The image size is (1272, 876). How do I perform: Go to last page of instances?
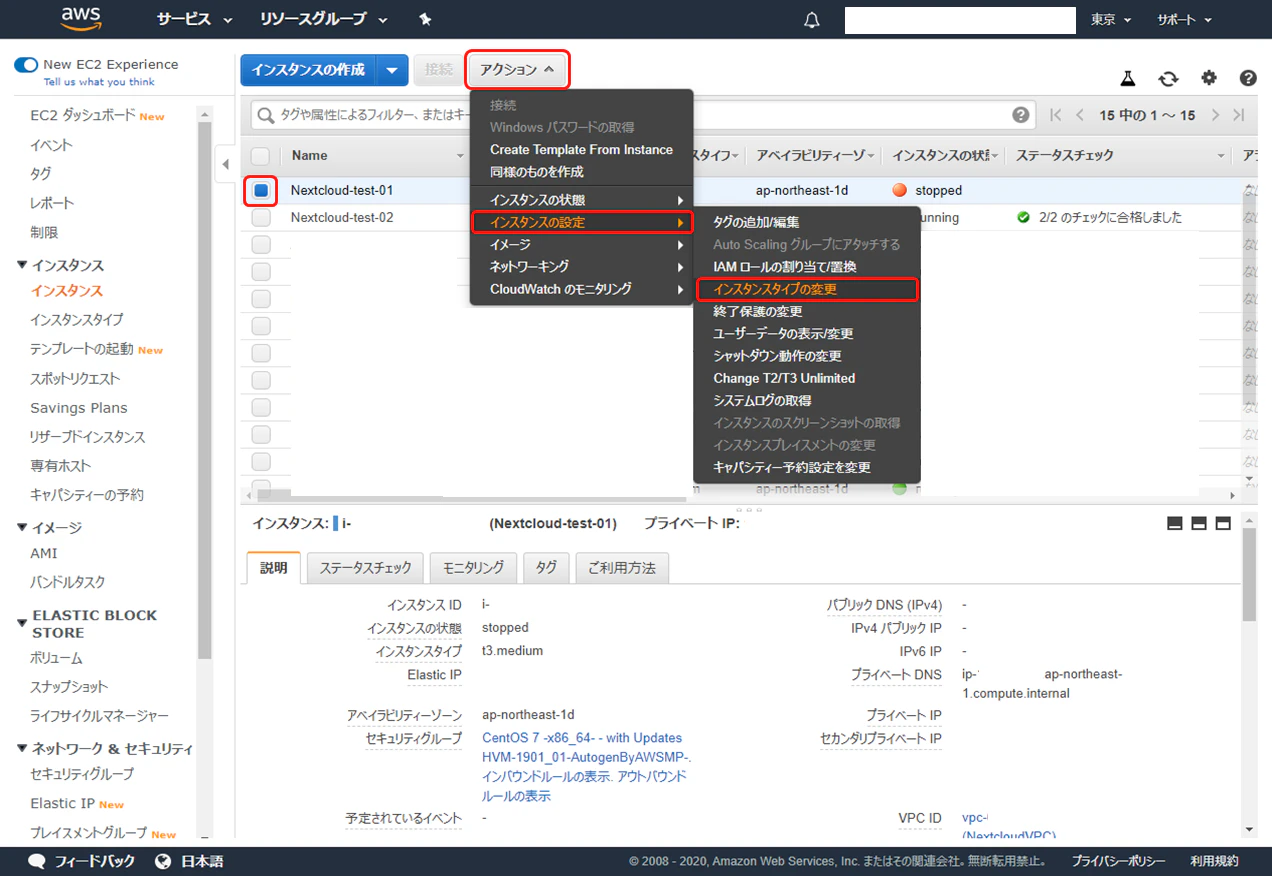1239,115
